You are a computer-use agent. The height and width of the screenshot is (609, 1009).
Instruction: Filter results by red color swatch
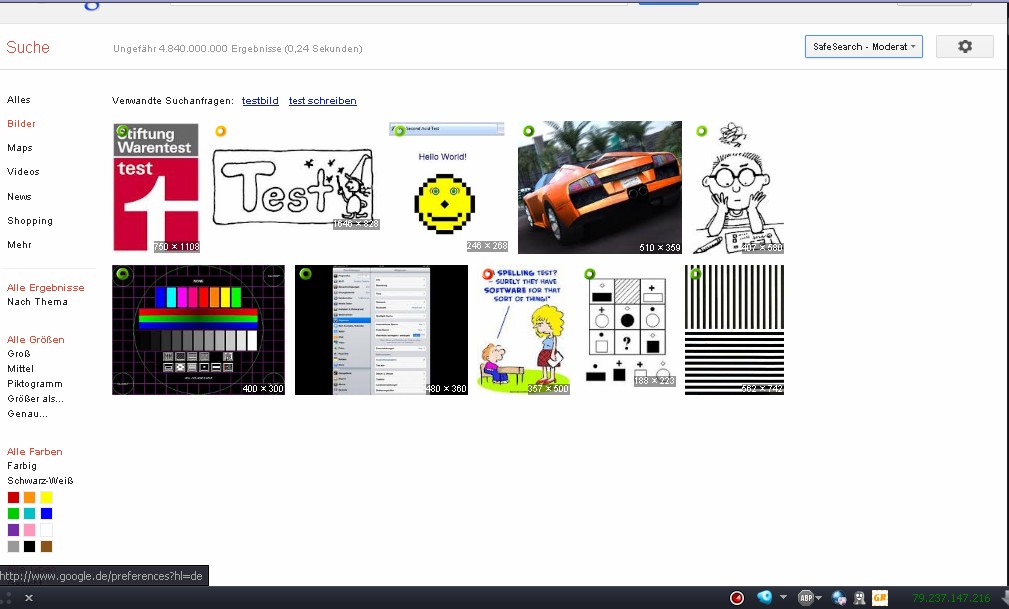[x=13, y=497]
